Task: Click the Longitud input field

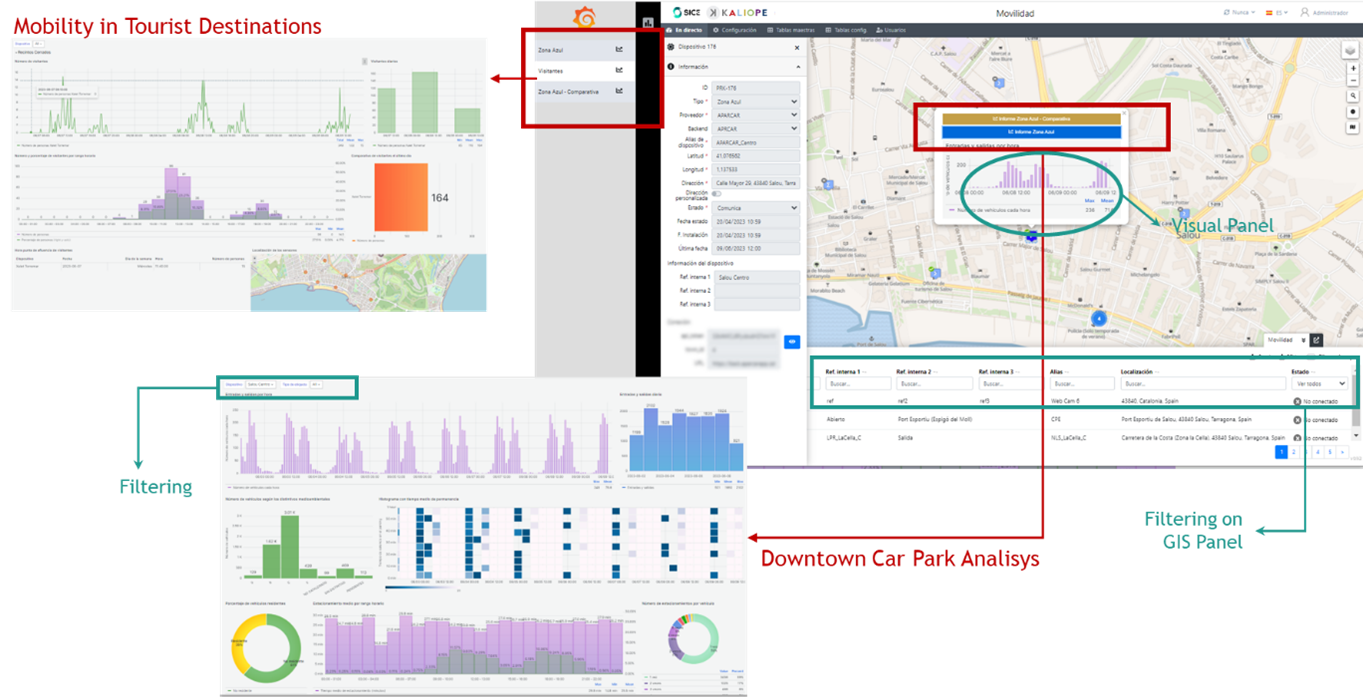Action: click(x=756, y=169)
